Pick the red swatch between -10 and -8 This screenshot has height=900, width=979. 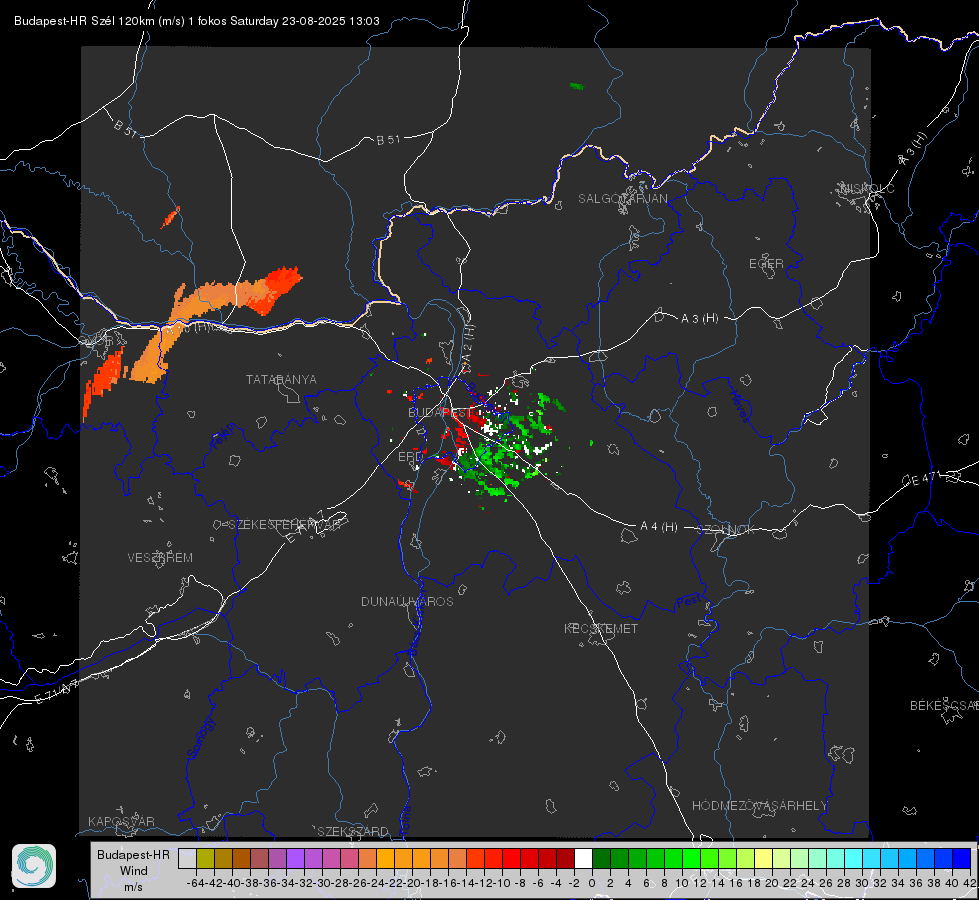pyautogui.click(x=511, y=858)
